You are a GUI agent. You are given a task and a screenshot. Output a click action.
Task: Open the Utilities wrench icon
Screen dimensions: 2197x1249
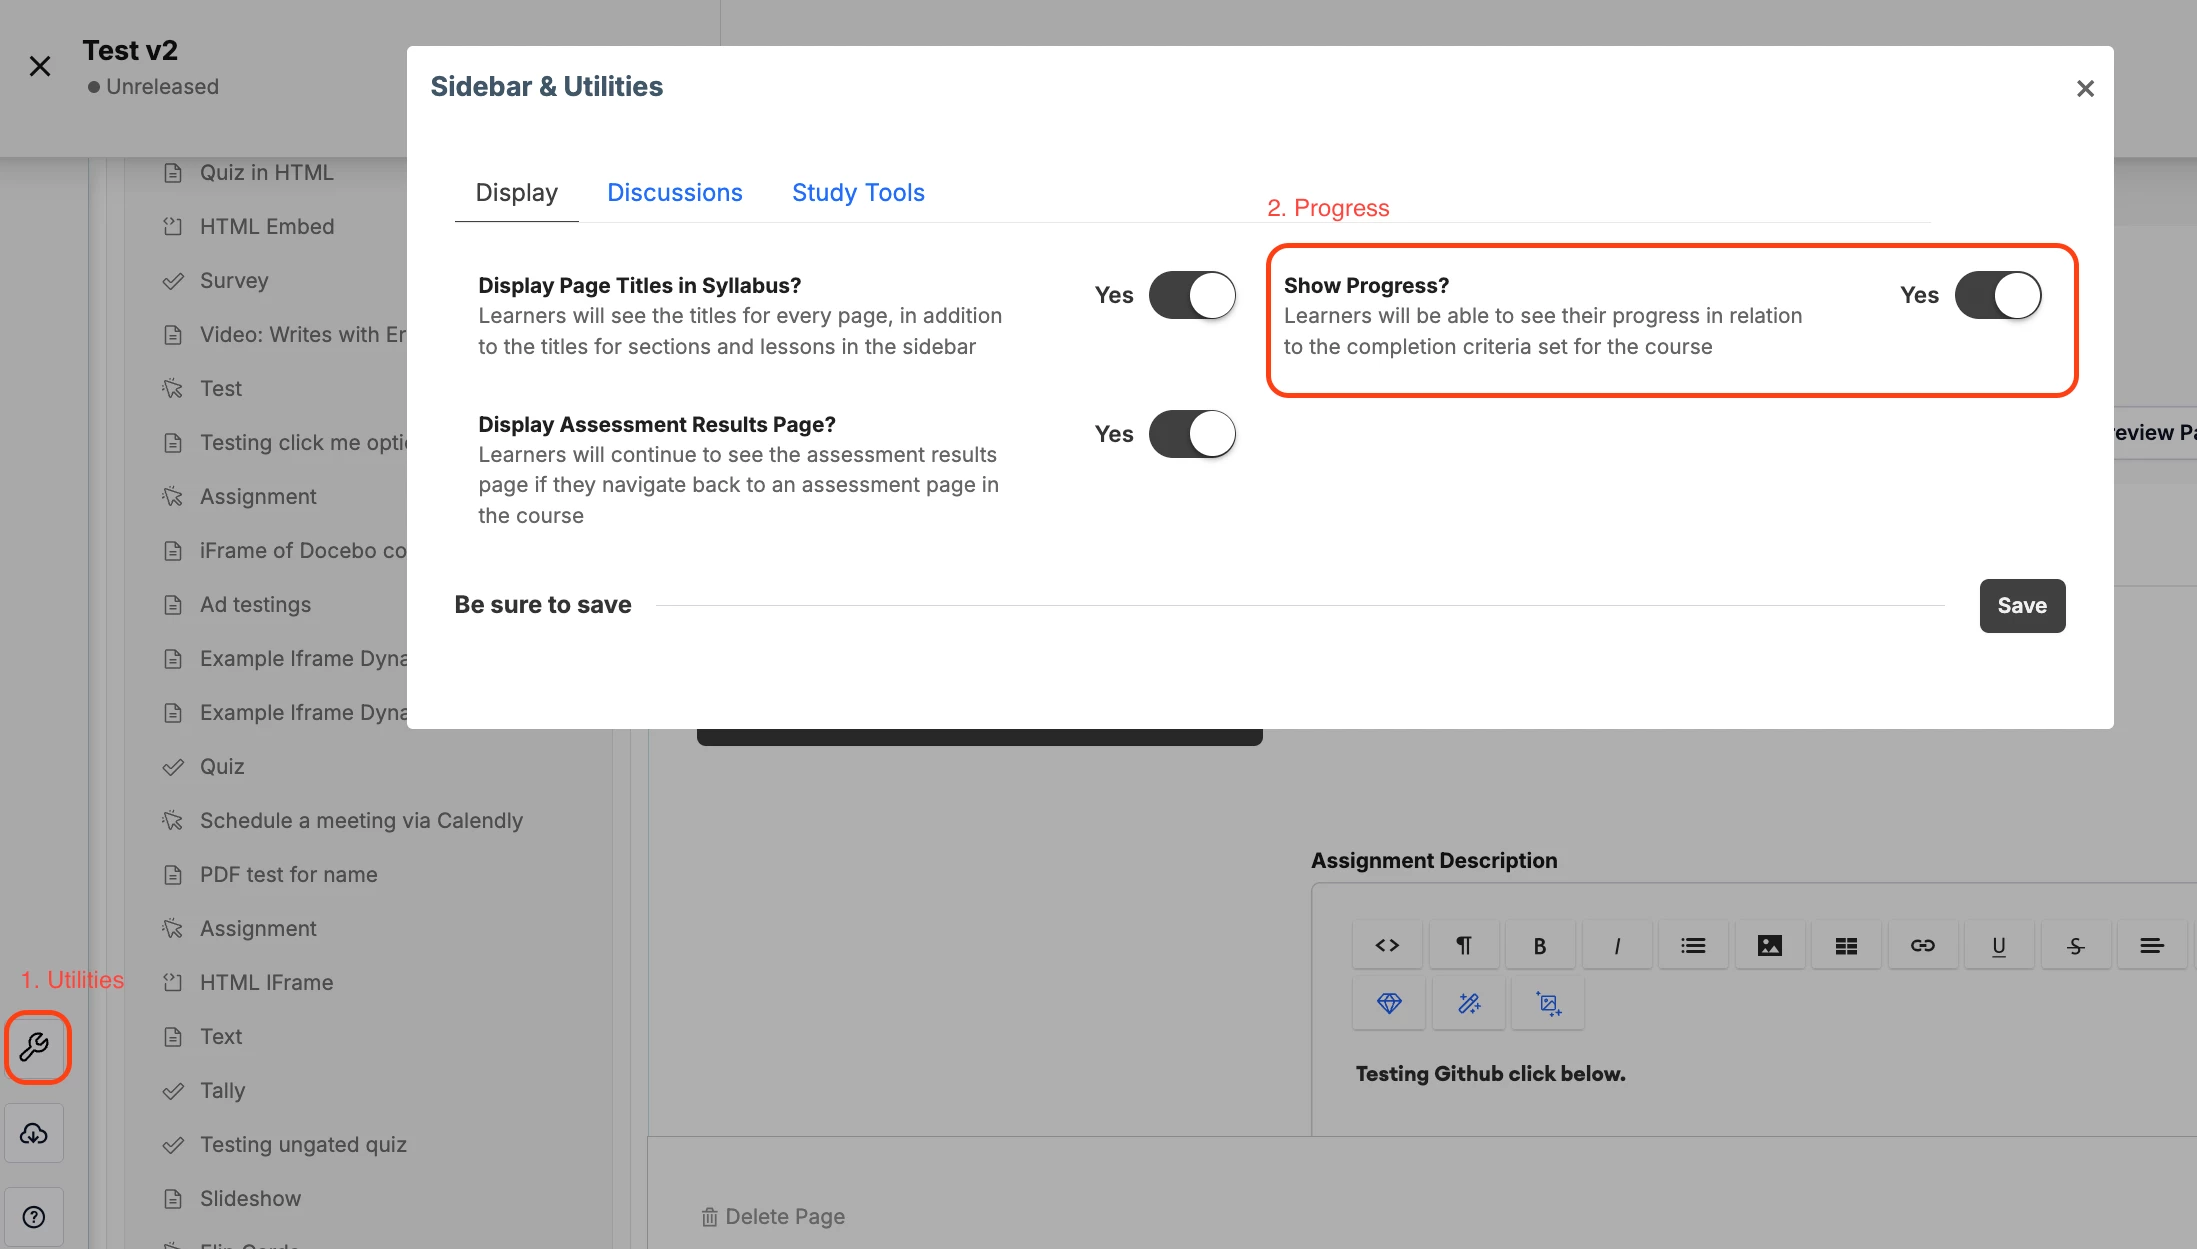[x=35, y=1047]
